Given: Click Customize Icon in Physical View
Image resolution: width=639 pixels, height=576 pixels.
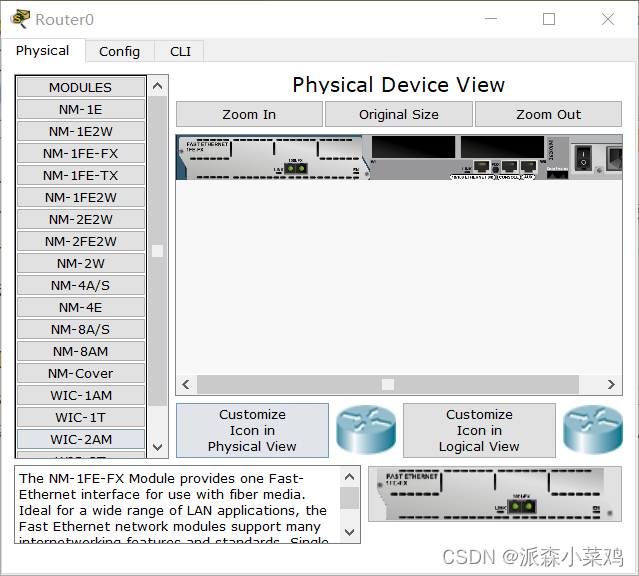Looking at the screenshot, I should [x=252, y=430].
